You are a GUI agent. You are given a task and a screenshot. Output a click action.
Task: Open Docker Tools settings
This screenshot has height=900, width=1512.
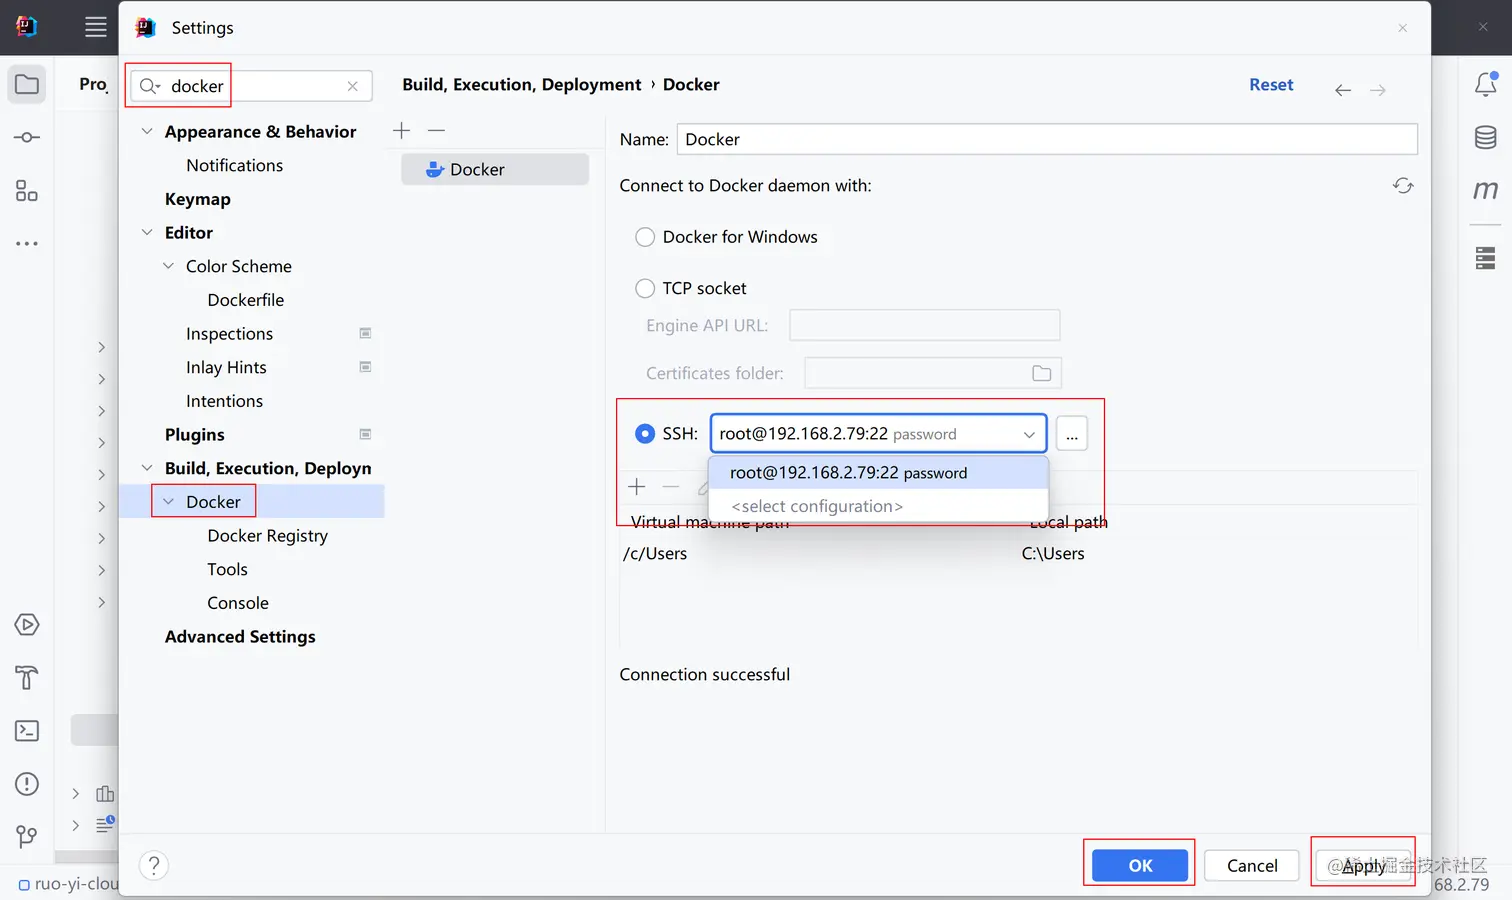pyautogui.click(x=227, y=569)
